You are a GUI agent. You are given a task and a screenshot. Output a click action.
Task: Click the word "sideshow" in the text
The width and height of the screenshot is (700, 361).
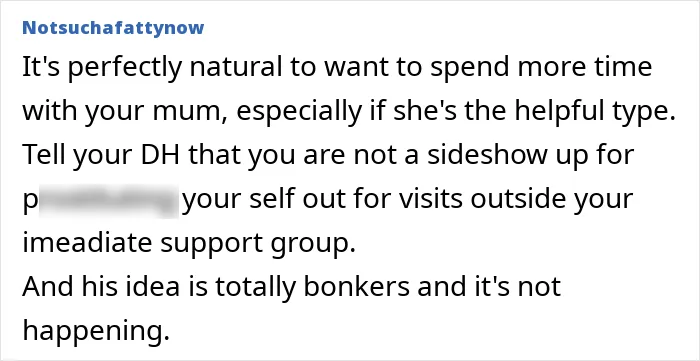(485, 154)
